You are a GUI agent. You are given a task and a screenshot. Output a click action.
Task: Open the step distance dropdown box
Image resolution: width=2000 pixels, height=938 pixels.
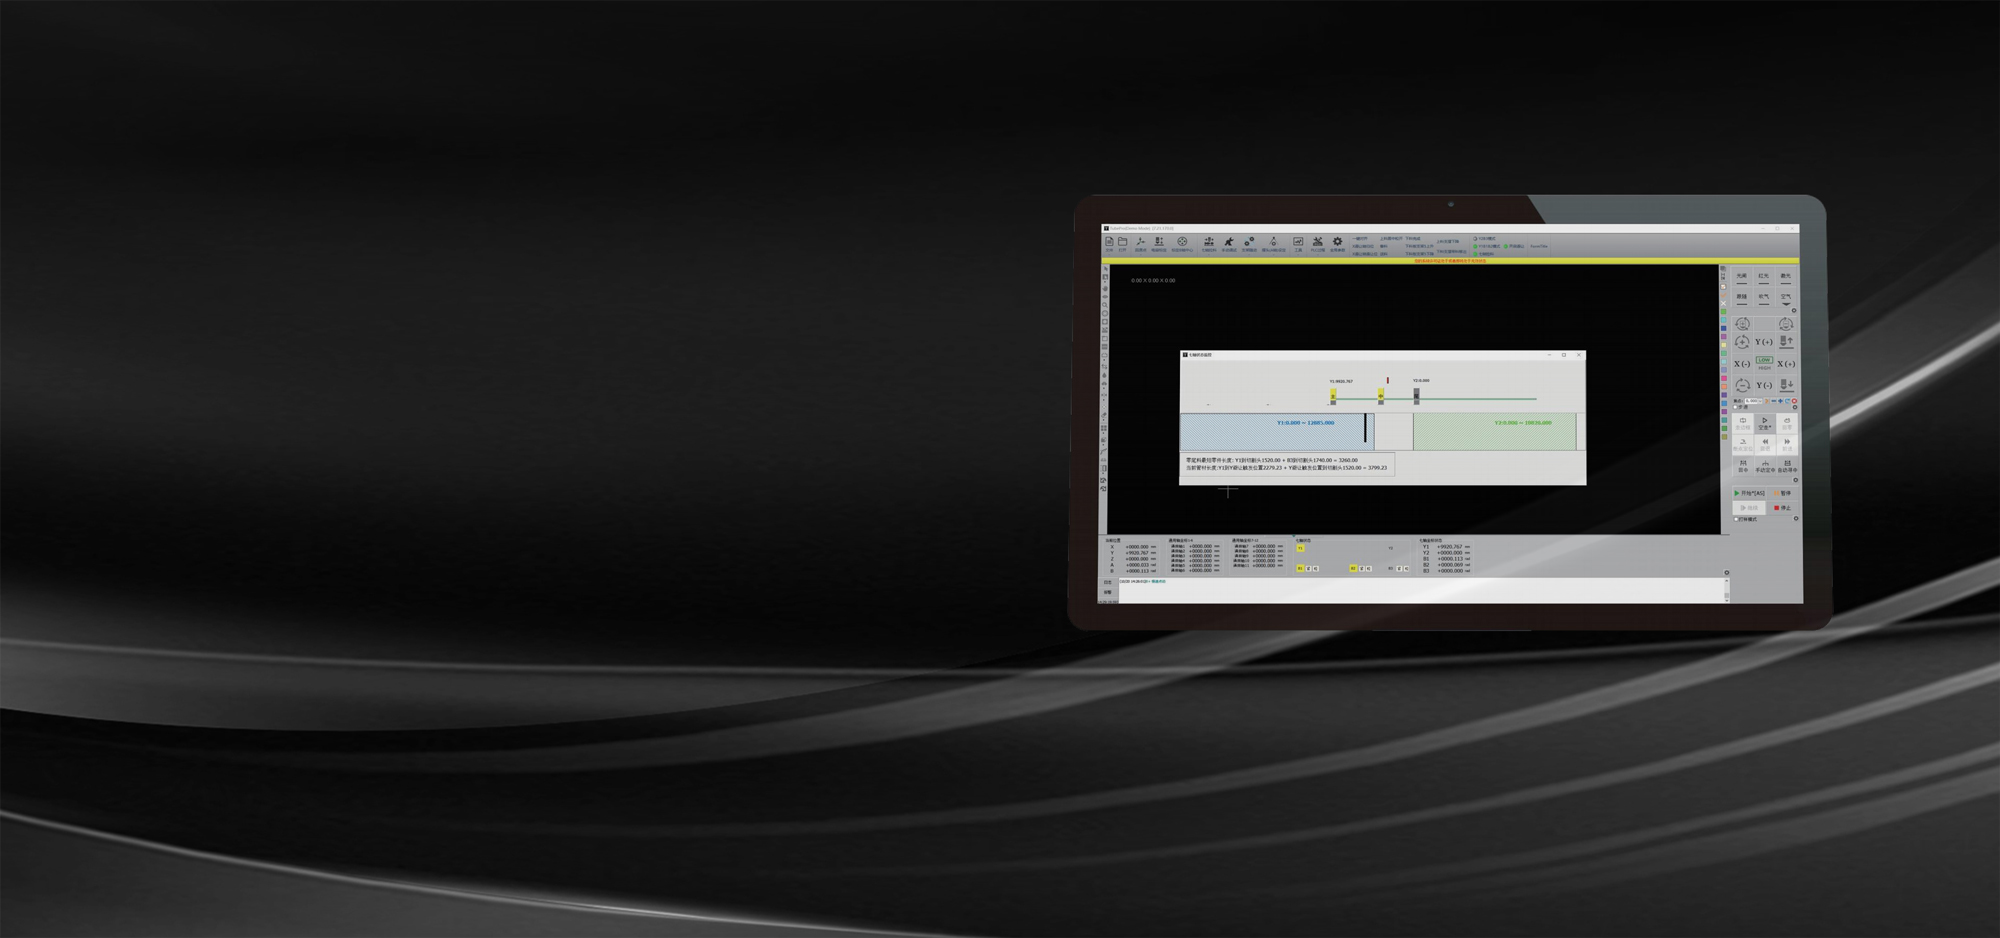click(x=1752, y=401)
